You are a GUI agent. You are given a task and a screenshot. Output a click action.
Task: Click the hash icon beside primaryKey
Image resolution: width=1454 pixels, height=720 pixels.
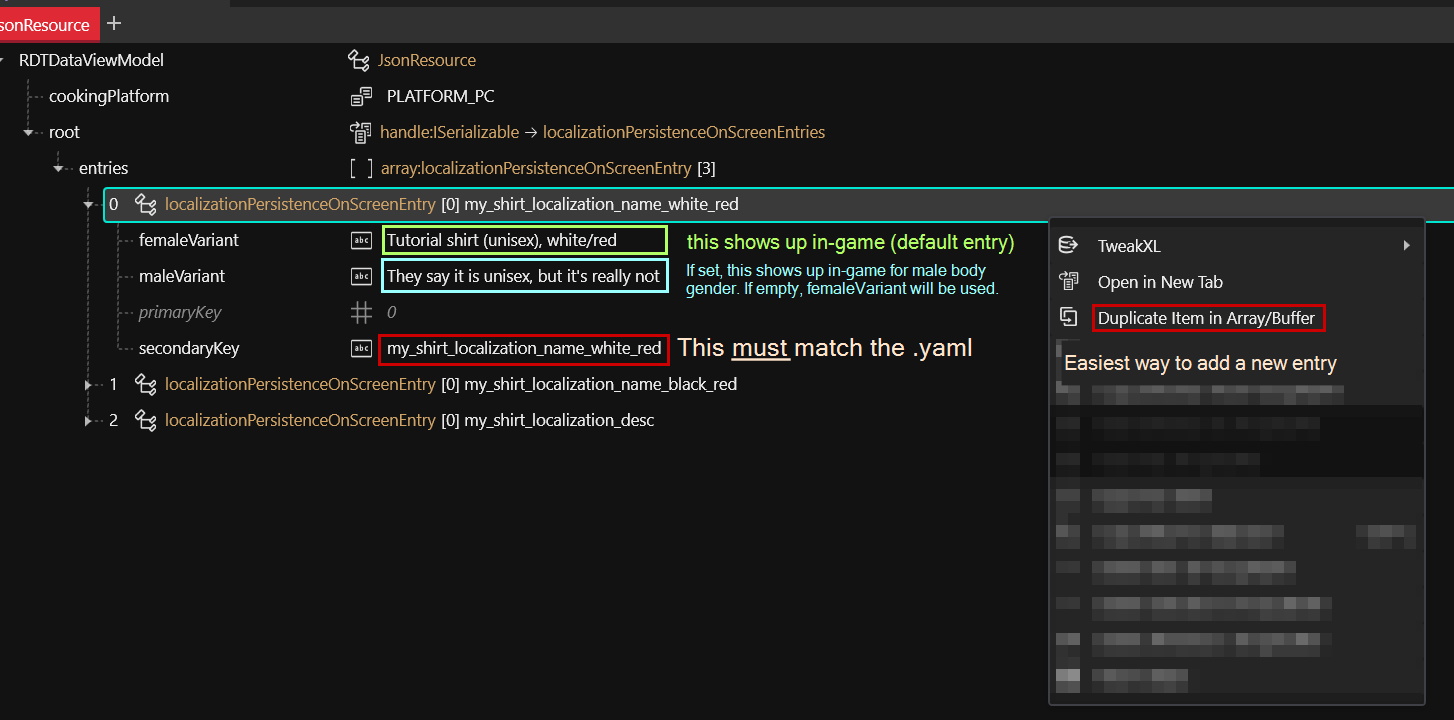[361, 313]
